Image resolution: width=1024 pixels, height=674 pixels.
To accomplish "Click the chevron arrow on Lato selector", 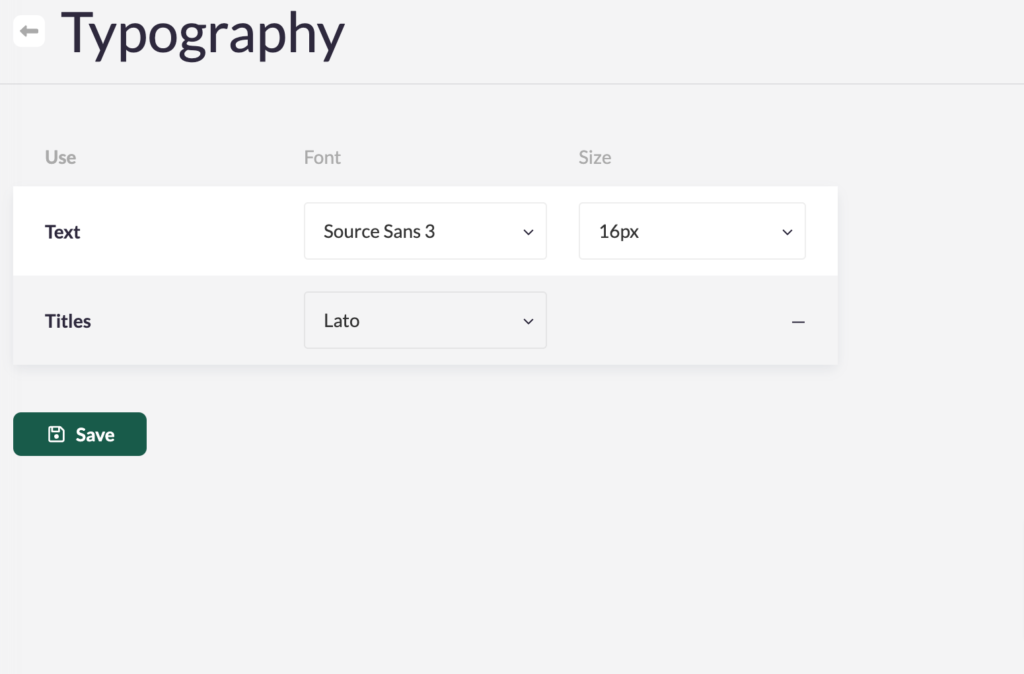I will tap(528, 322).
